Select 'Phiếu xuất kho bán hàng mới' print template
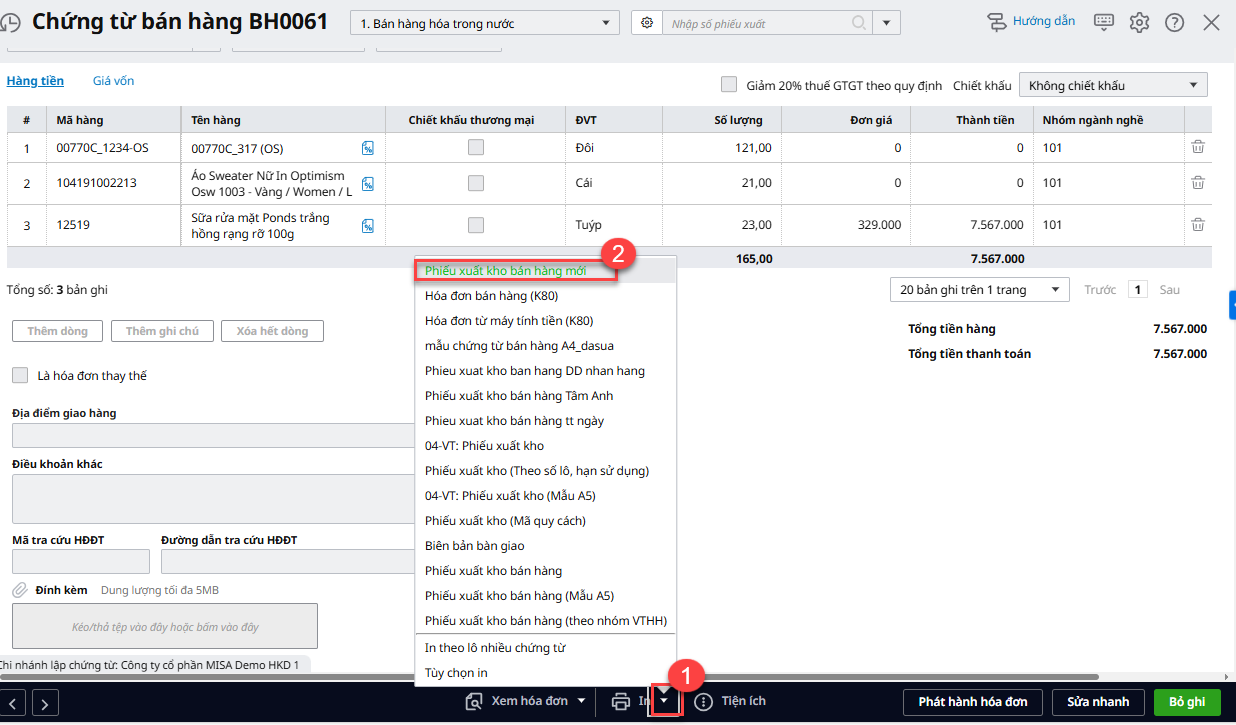 (x=505, y=270)
